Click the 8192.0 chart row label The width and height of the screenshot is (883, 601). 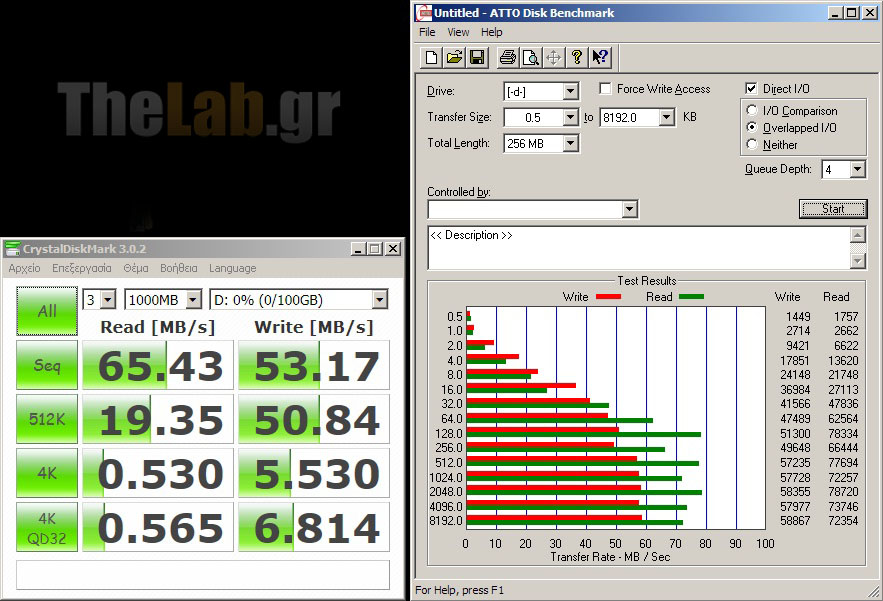pyautogui.click(x=445, y=520)
